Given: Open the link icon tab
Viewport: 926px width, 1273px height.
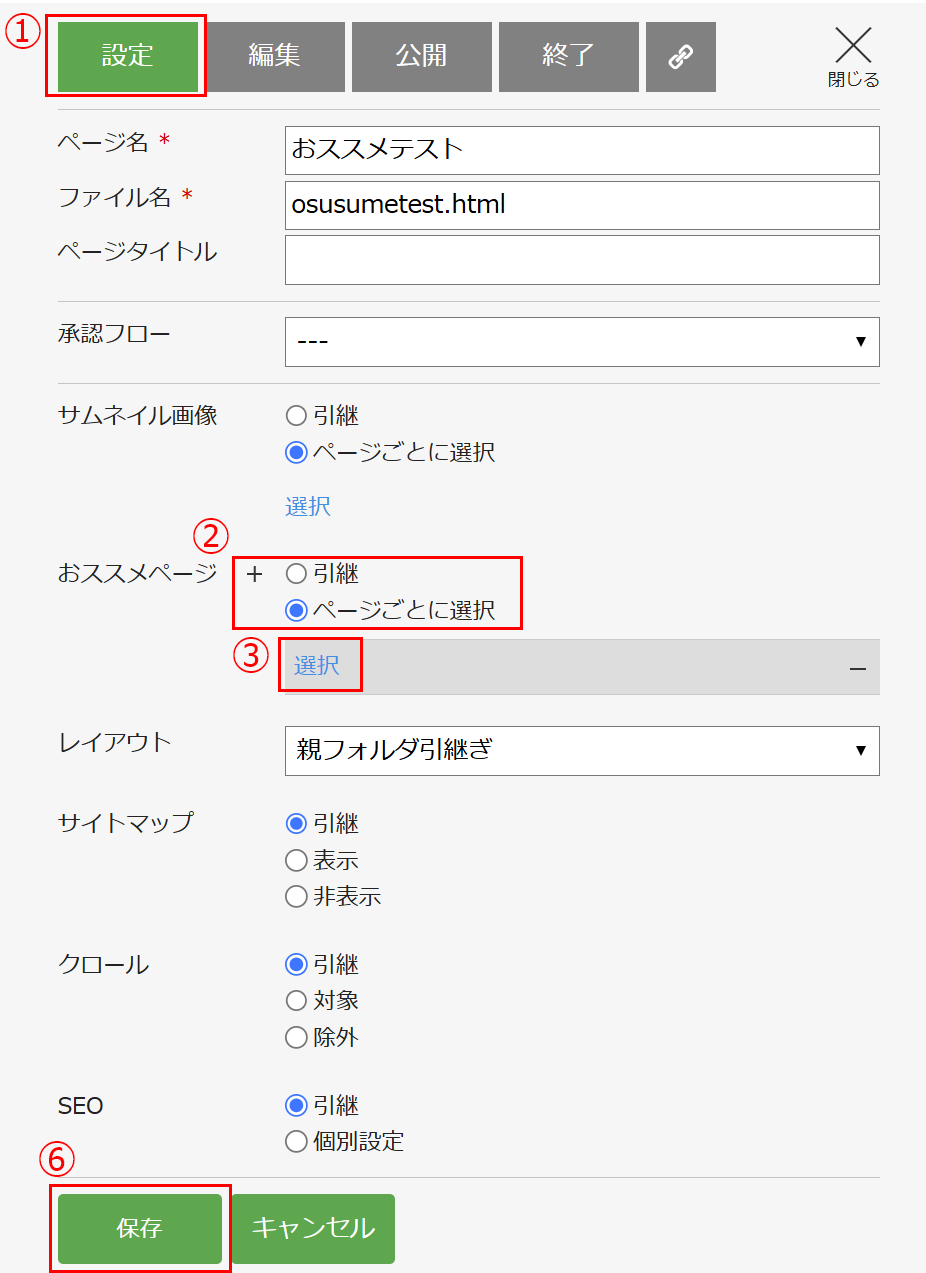Looking at the screenshot, I should (681, 57).
